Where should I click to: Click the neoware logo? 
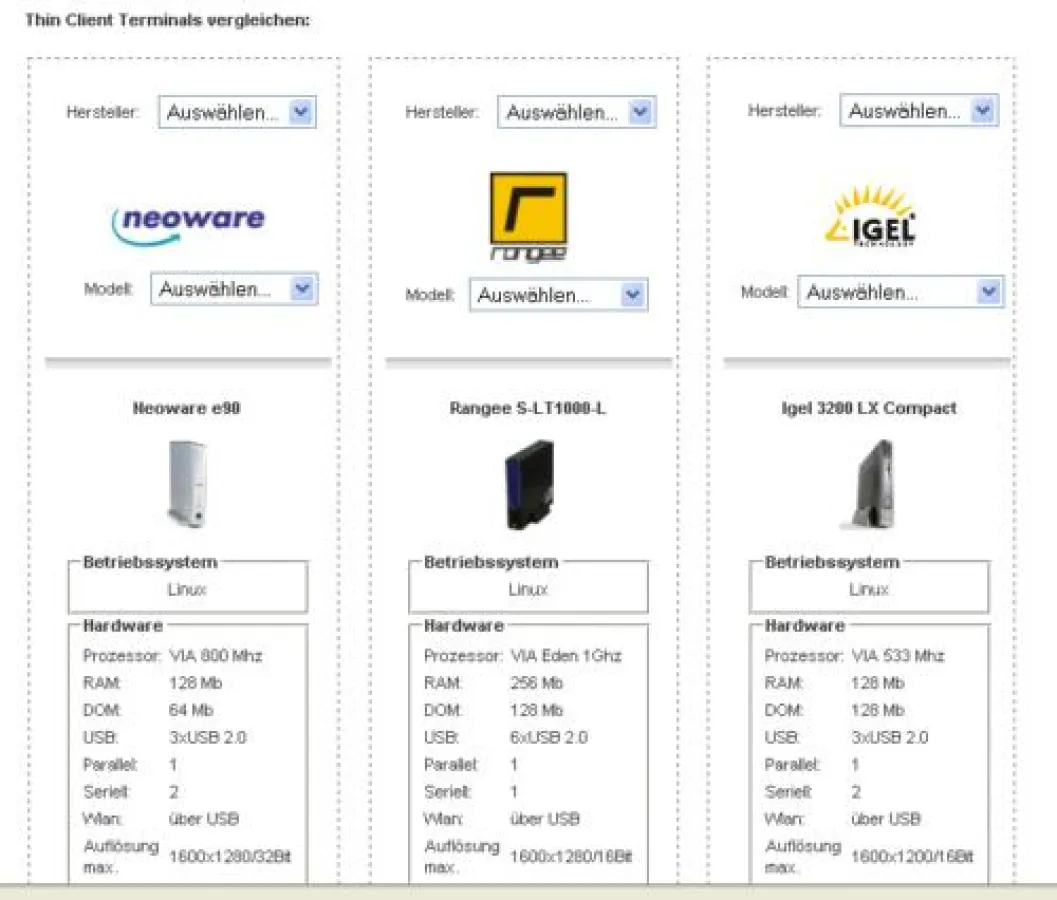coord(188,221)
